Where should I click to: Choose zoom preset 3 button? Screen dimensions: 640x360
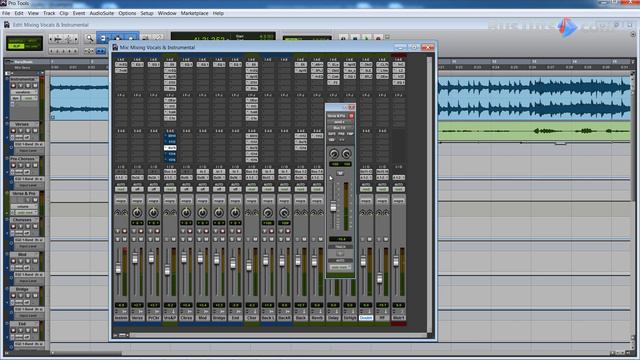click(x=63, y=51)
